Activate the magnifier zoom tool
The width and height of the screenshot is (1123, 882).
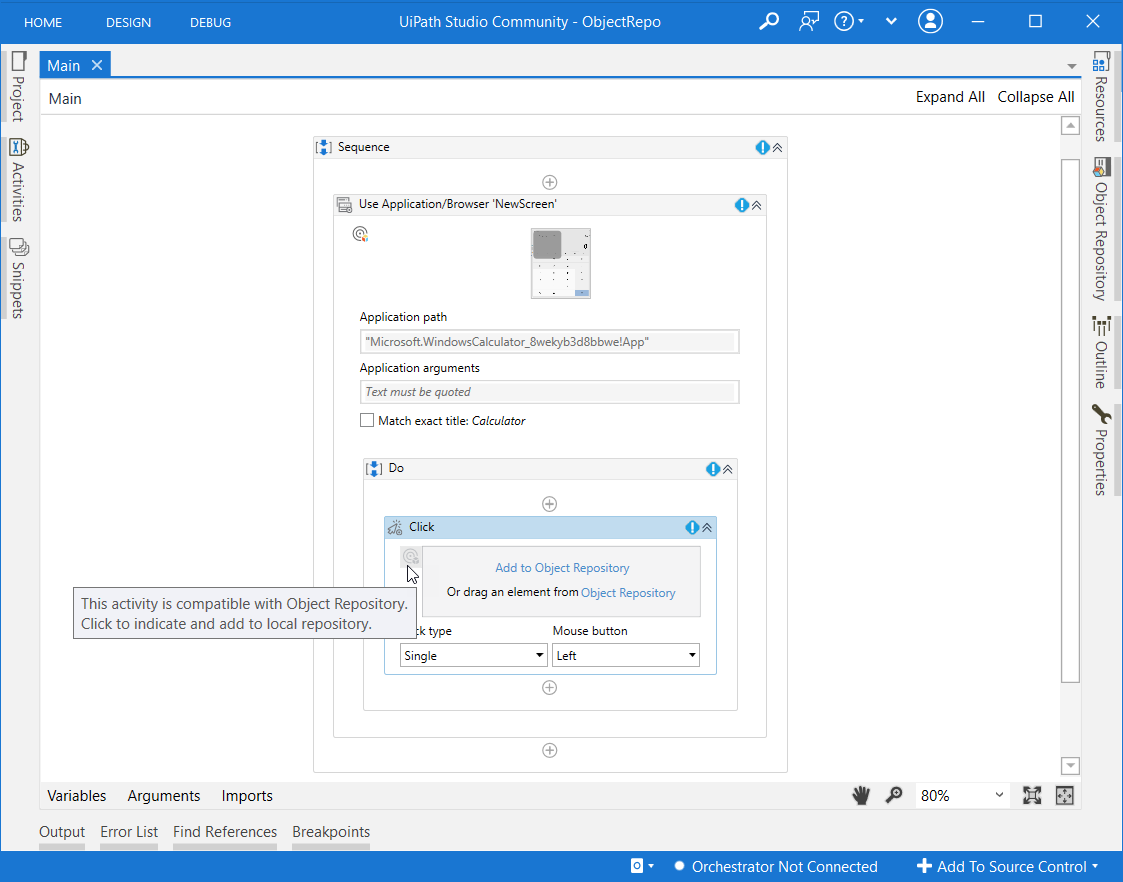(894, 795)
